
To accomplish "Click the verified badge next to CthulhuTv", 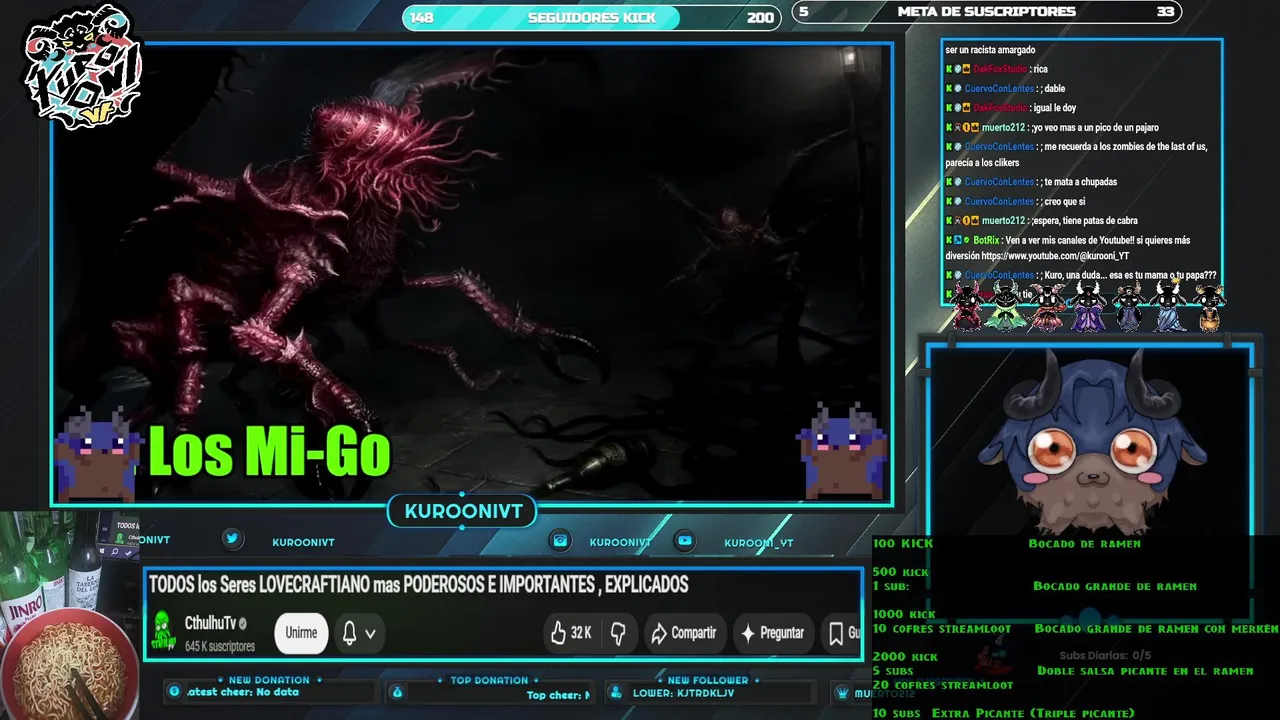I will tap(243, 623).
